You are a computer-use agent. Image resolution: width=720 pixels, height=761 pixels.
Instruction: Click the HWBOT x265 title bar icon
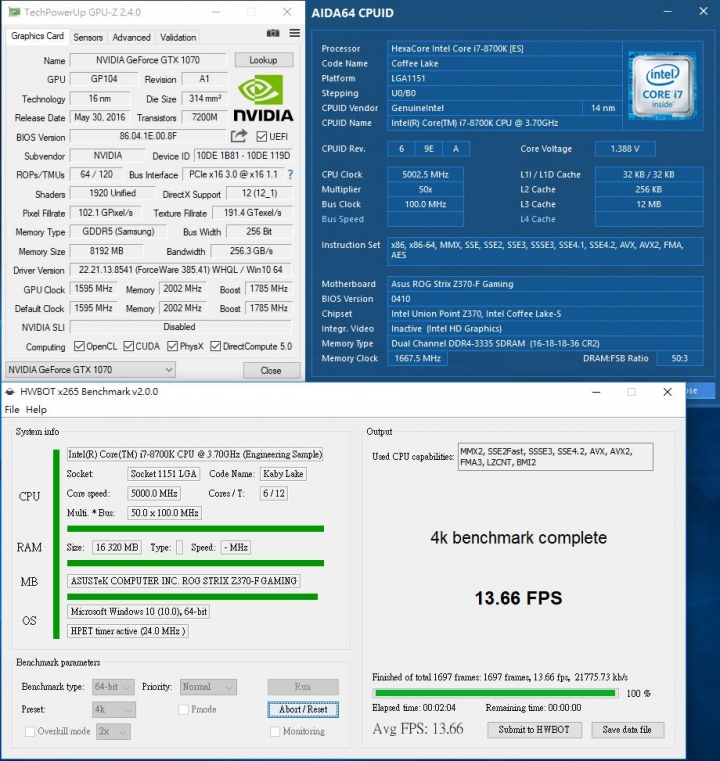coord(10,392)
